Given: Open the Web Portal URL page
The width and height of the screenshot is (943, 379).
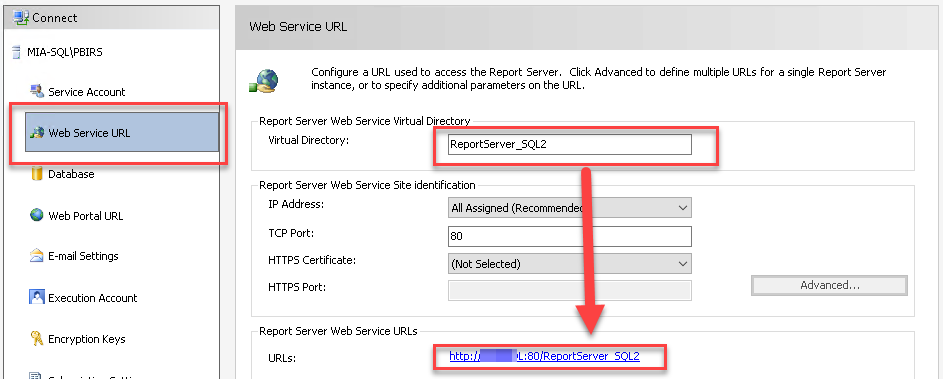Looking at the screenshot, I should [85, 215].
